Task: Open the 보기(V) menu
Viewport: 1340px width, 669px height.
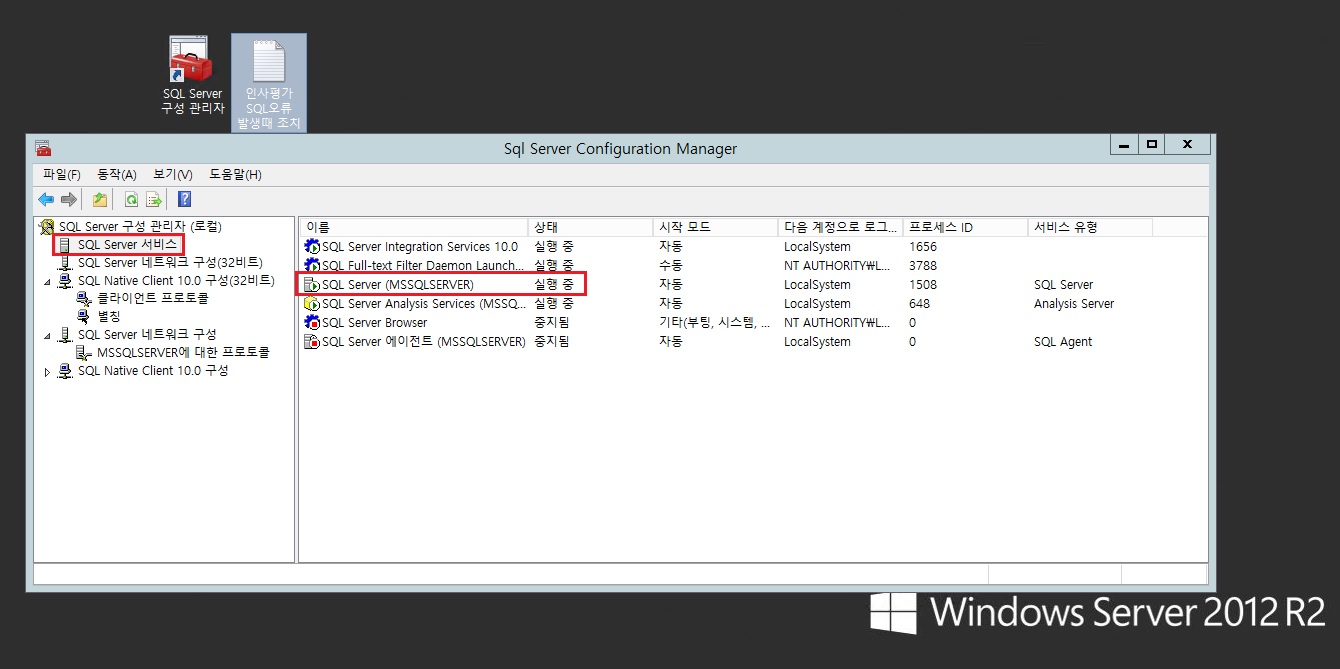Action: point(170,174)
